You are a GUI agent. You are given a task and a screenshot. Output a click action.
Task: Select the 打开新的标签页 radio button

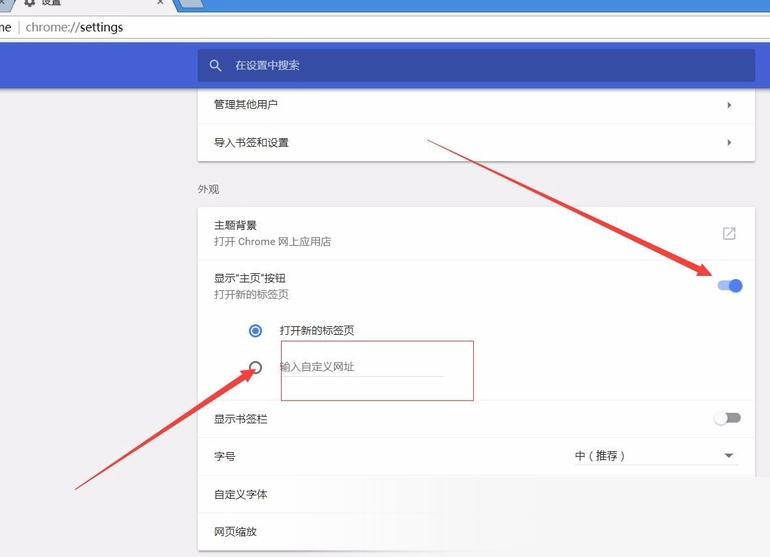tap(255, 331)
